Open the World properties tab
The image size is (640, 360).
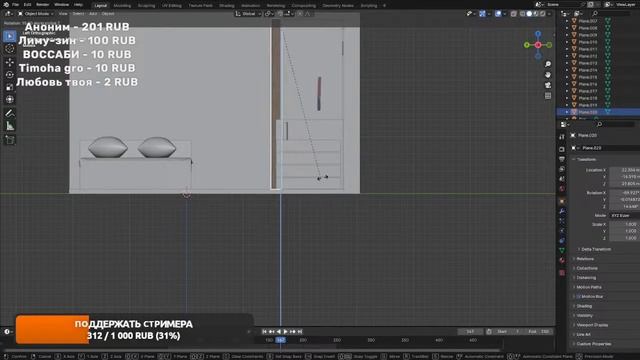click(x=562, y=189)
